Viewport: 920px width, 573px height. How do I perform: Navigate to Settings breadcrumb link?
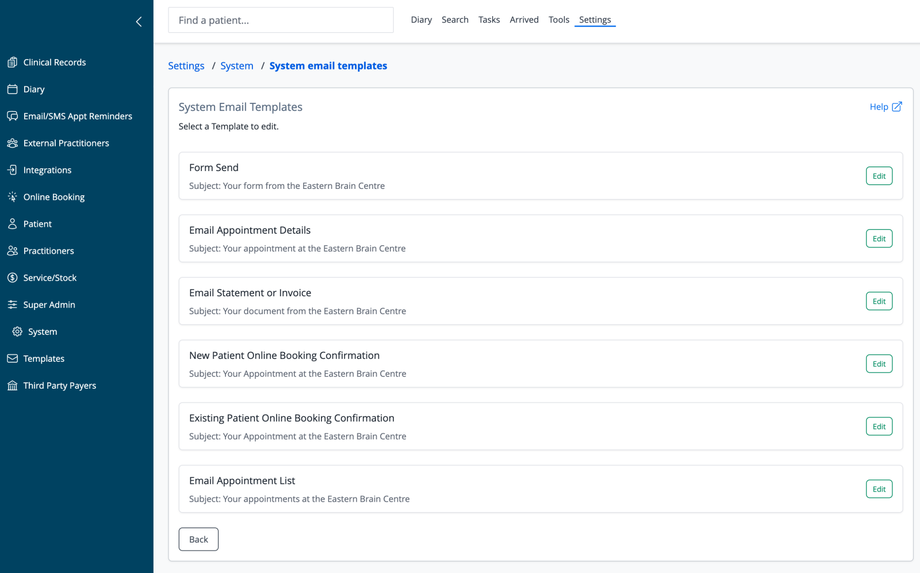[186, 66]
